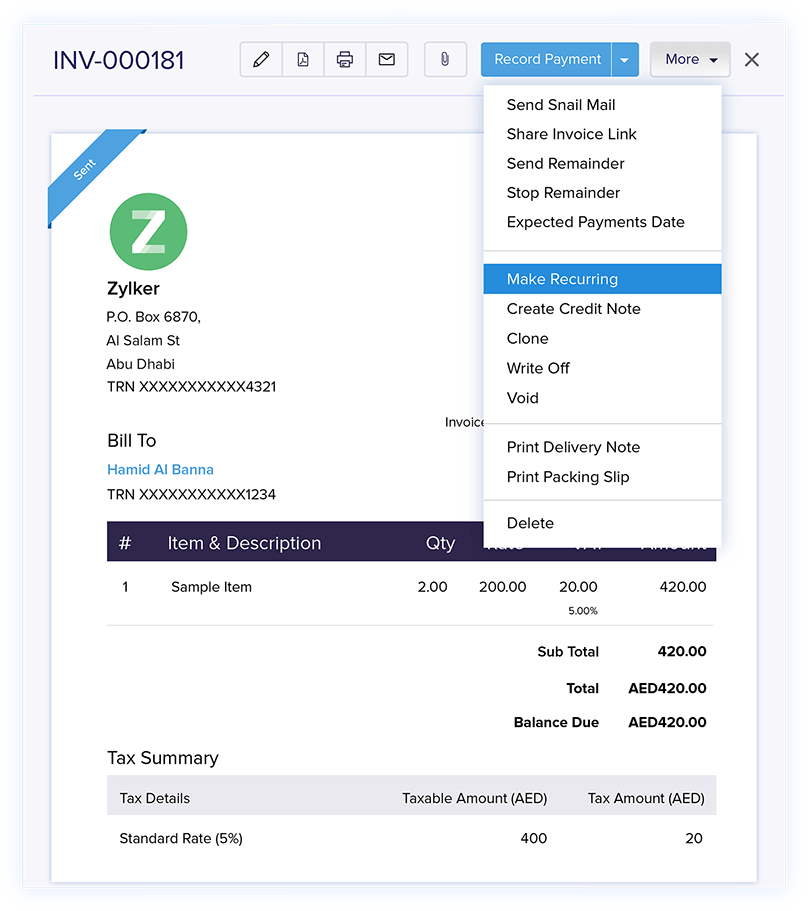Click the Qty column header
Viewport: 808px width, 911px height.
pyautogui.click(x=440, y=543)
